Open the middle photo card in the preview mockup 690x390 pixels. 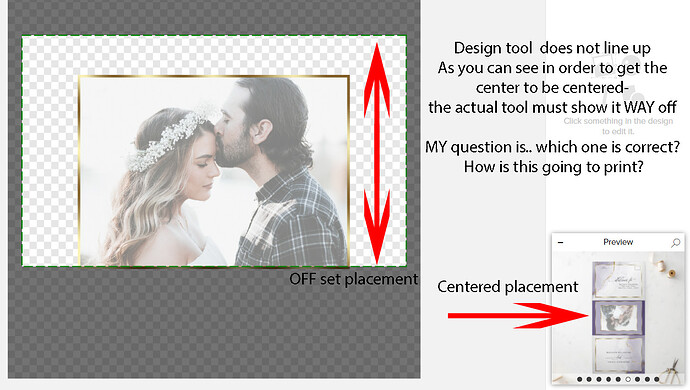(618, 317)
